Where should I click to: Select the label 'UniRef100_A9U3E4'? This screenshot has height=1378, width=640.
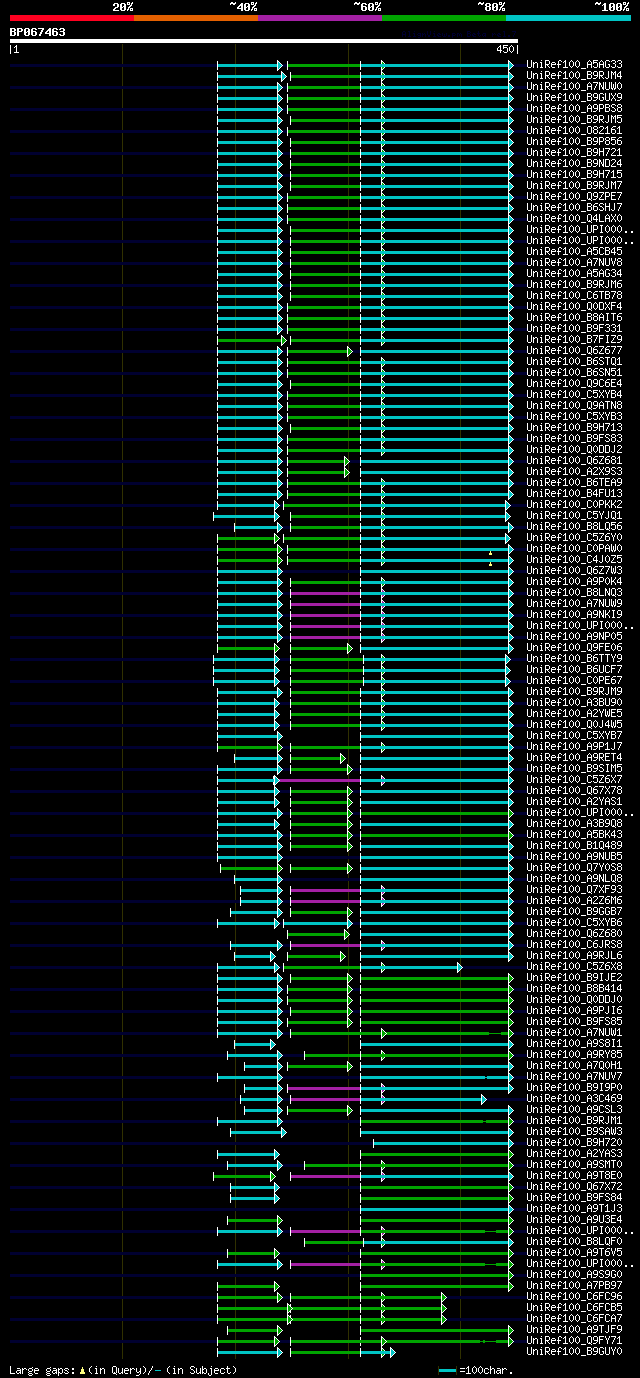click(x=574, y=1219)
